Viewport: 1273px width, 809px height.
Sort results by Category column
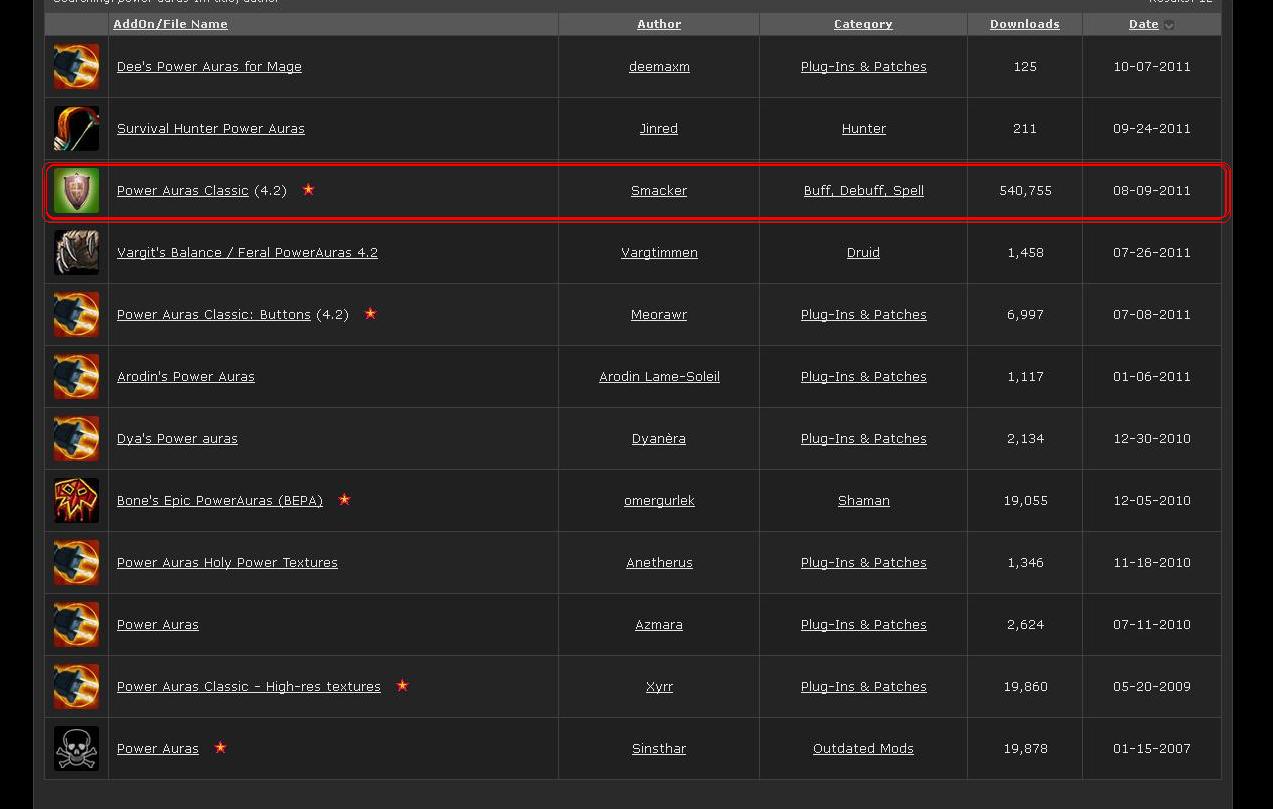863,24
